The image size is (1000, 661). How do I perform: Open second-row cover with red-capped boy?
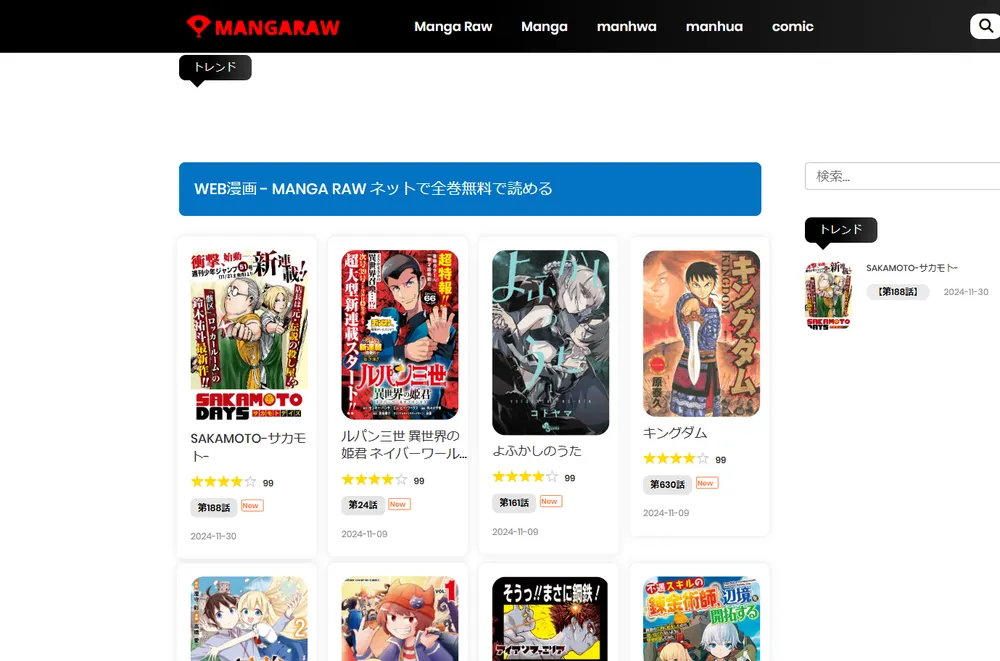399,619
